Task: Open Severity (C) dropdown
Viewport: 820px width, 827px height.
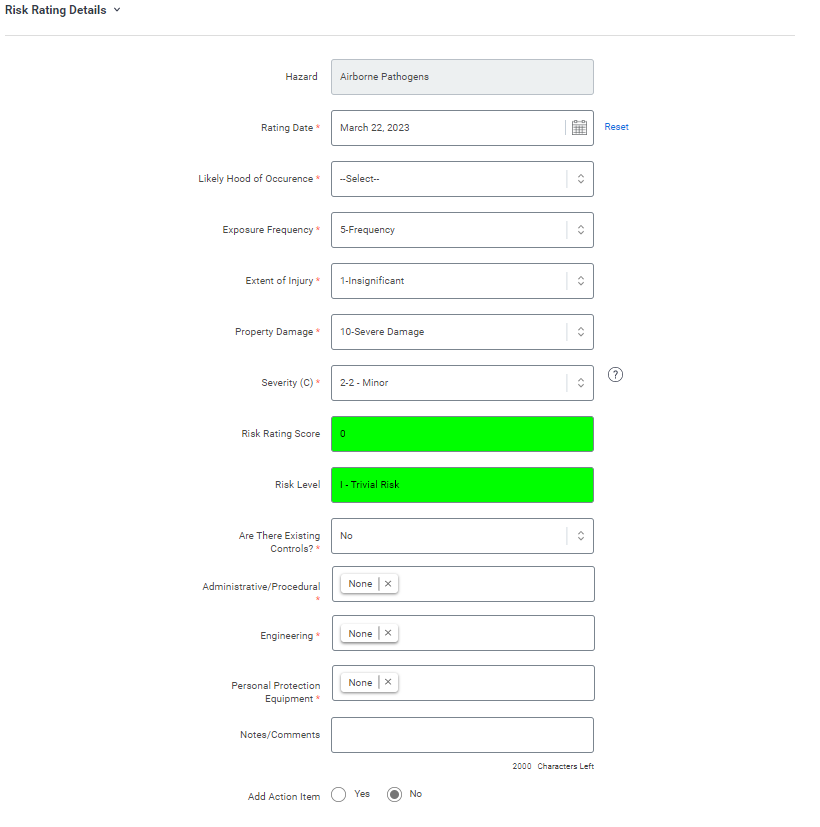Action: click(462, 383)
